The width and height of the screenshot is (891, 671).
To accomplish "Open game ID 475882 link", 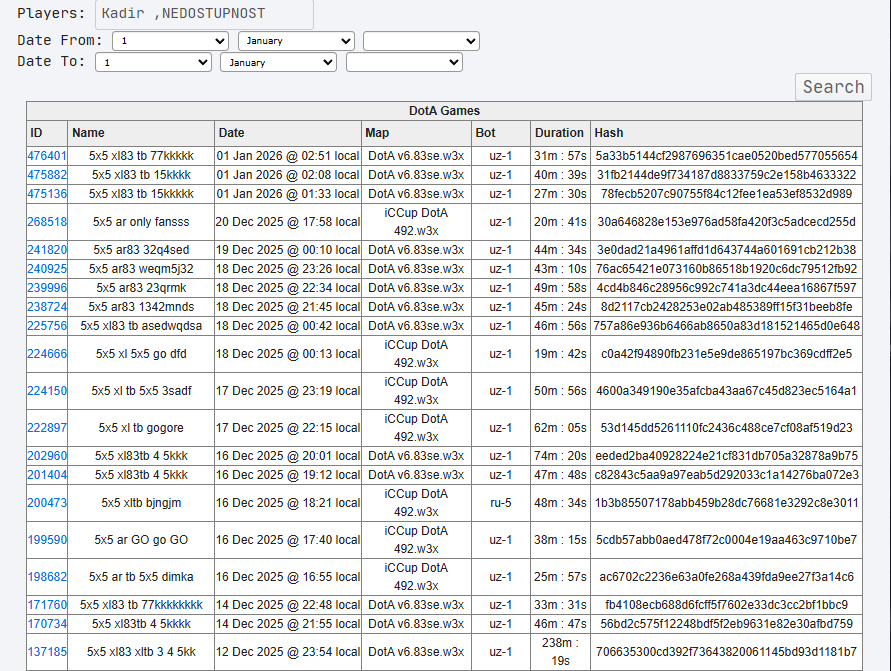I will click(x=47, y=175).
